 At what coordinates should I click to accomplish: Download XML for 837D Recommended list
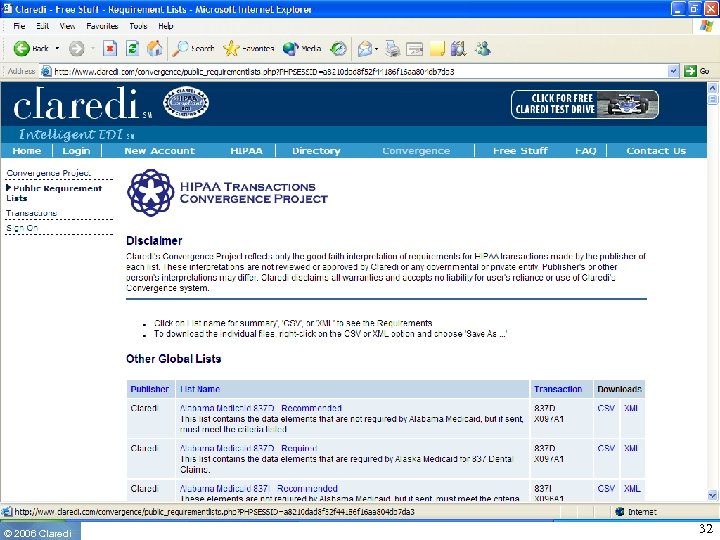pyautogui.click(x=631, y=408)
